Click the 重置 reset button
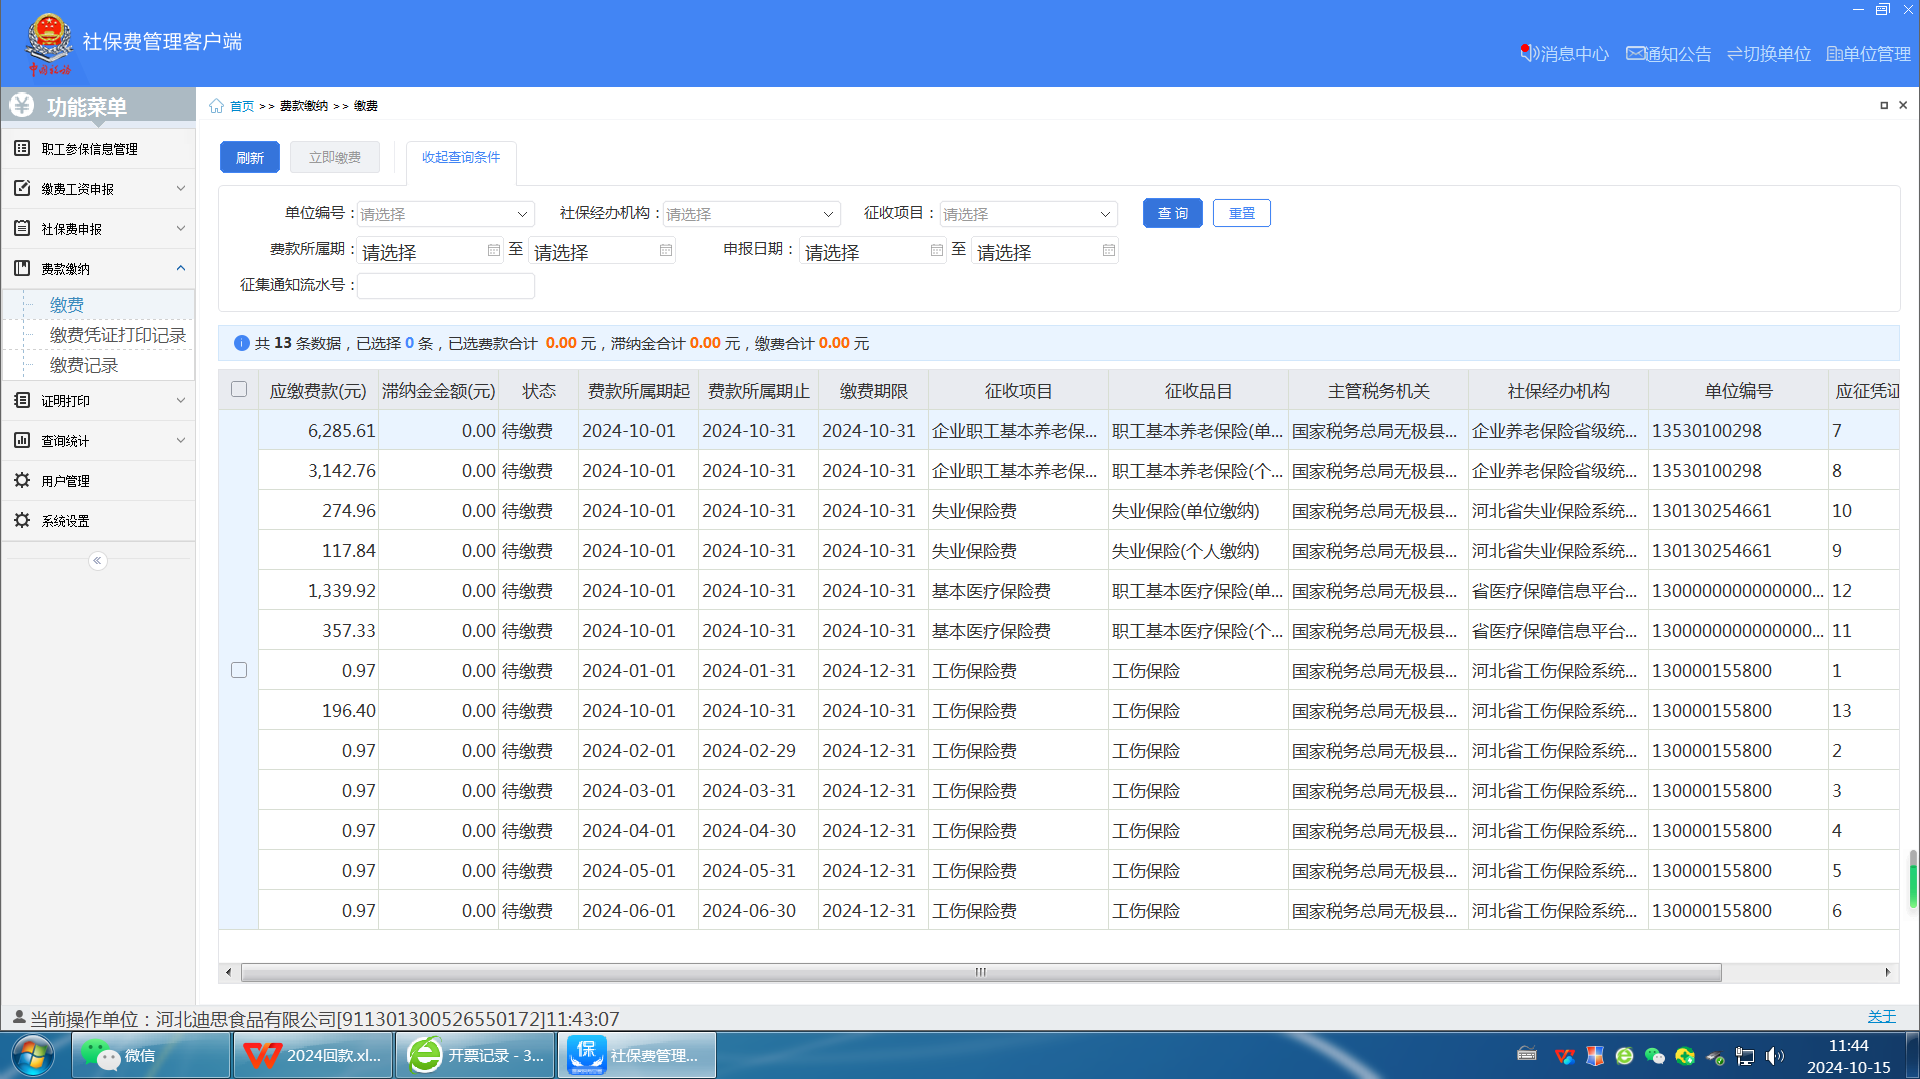Image resolution: width=1920 pixels, height=1079 pixels. point(1242,214)
